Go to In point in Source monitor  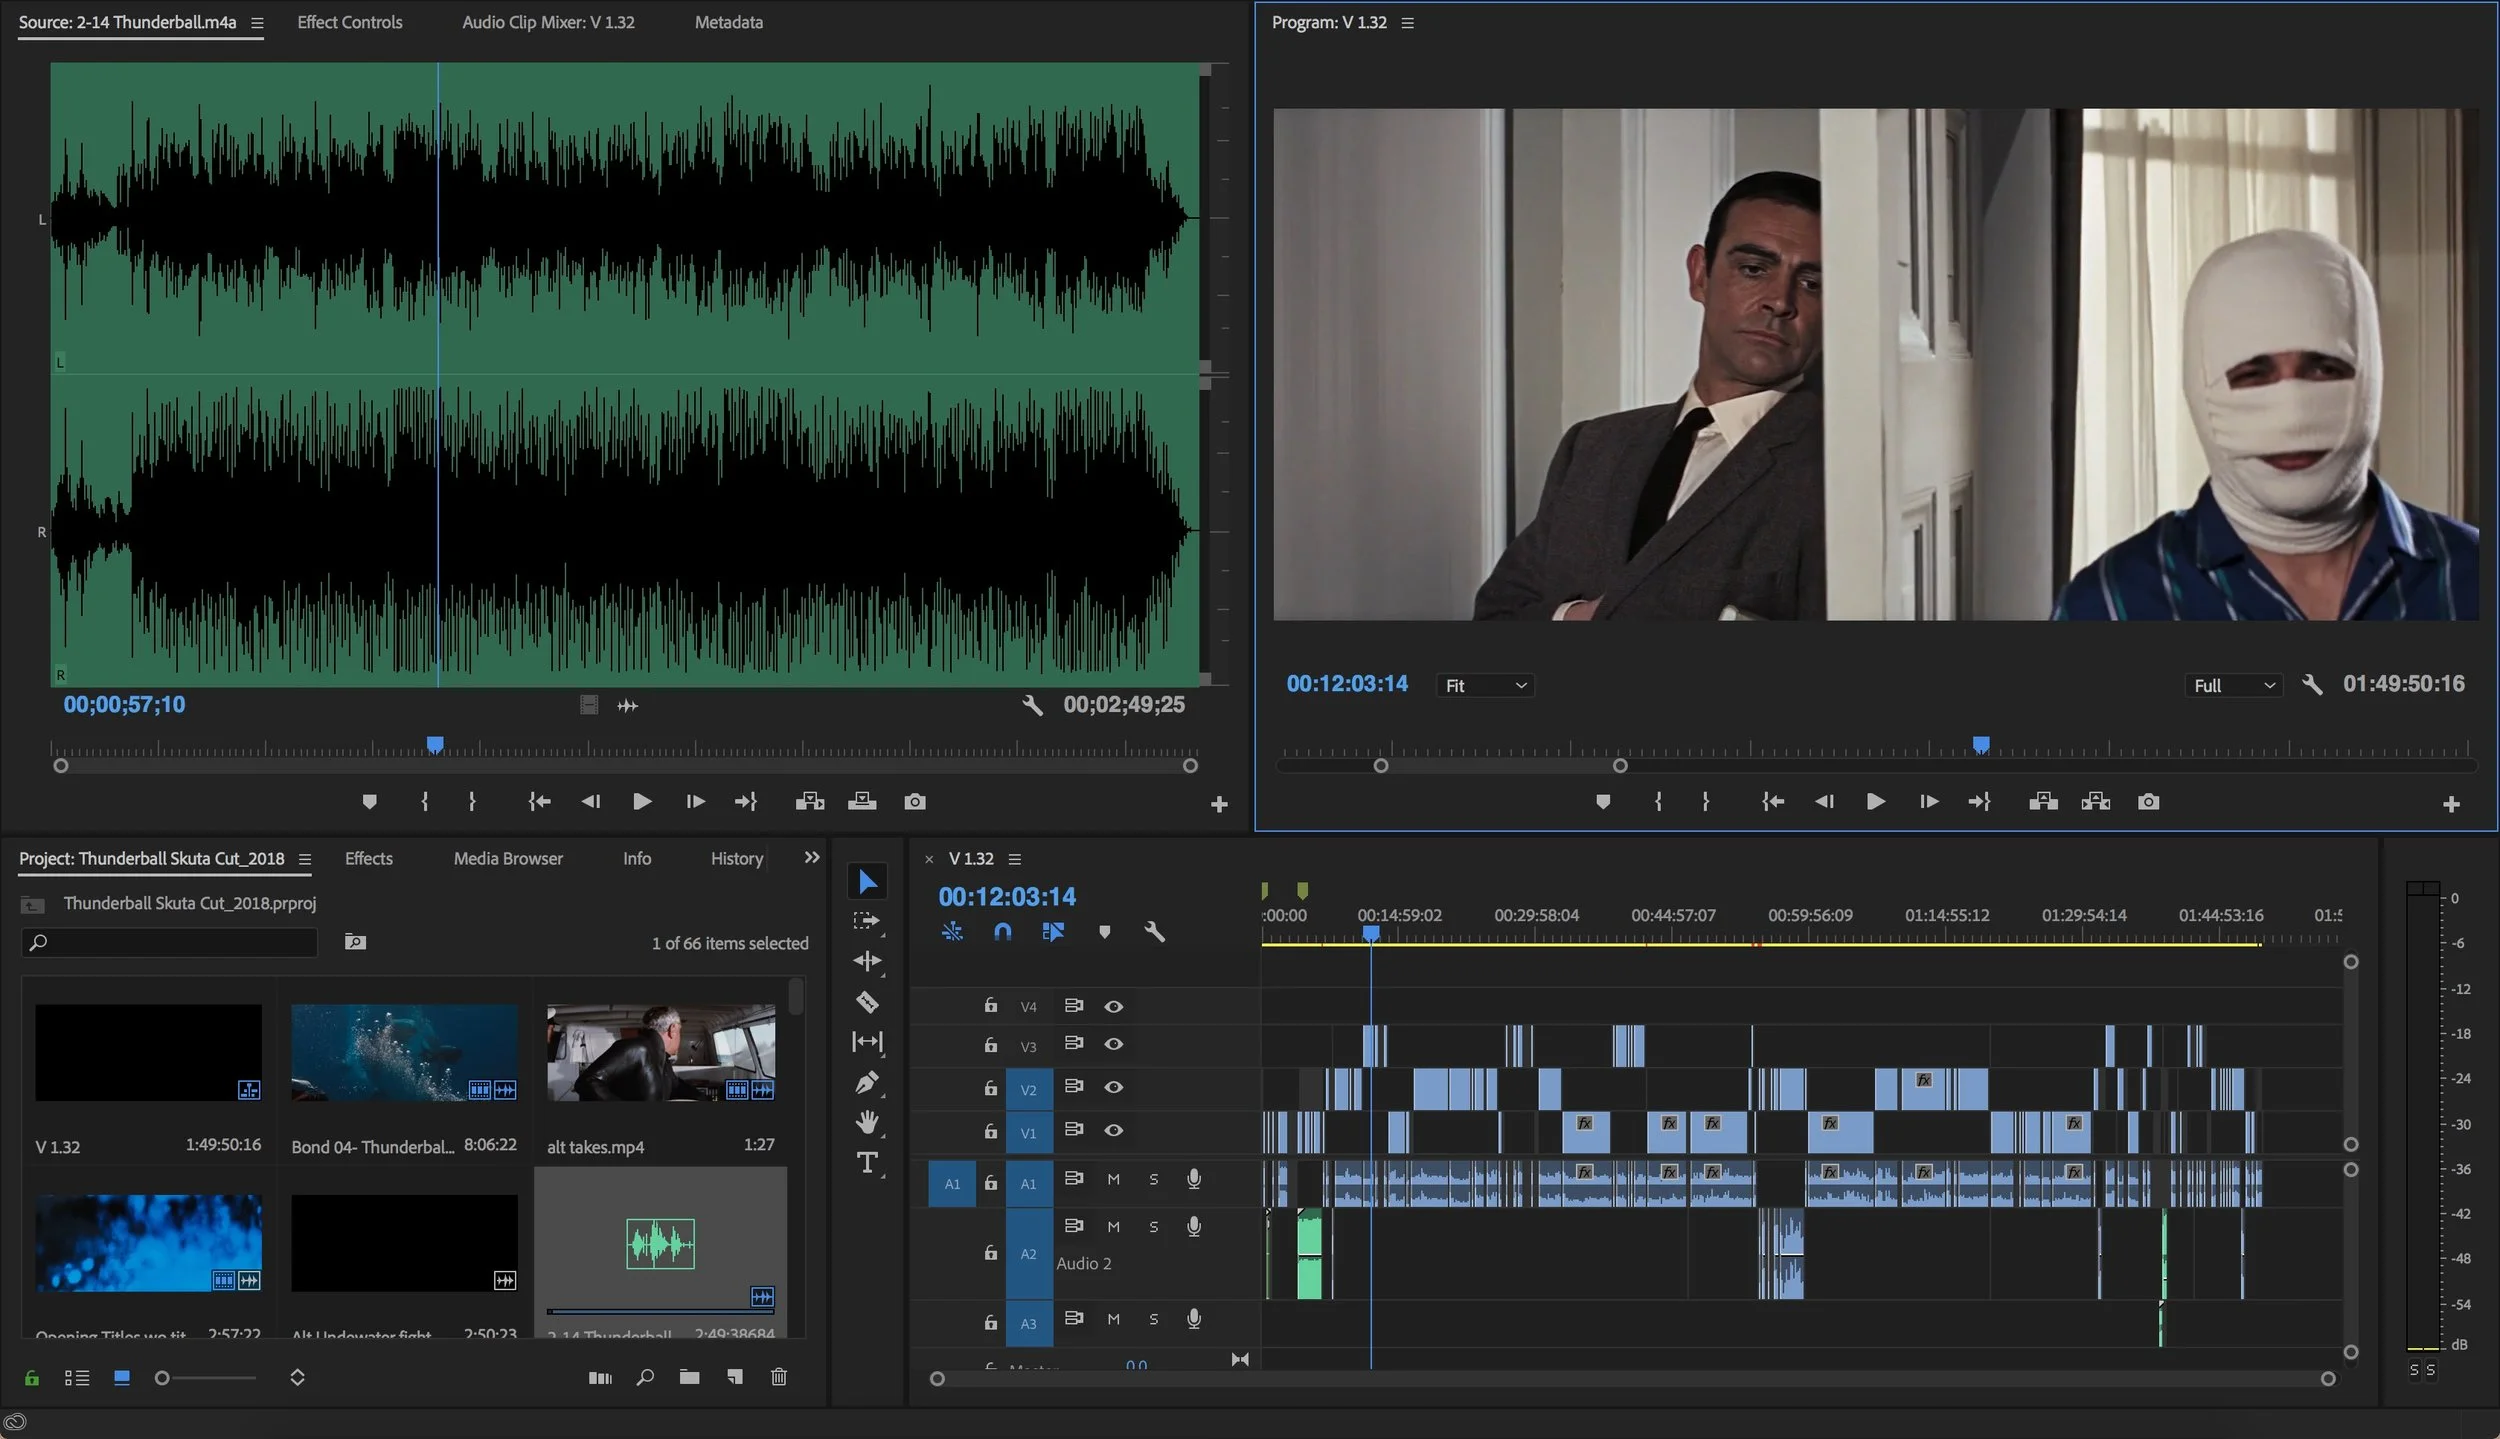[x=539, y=802]
